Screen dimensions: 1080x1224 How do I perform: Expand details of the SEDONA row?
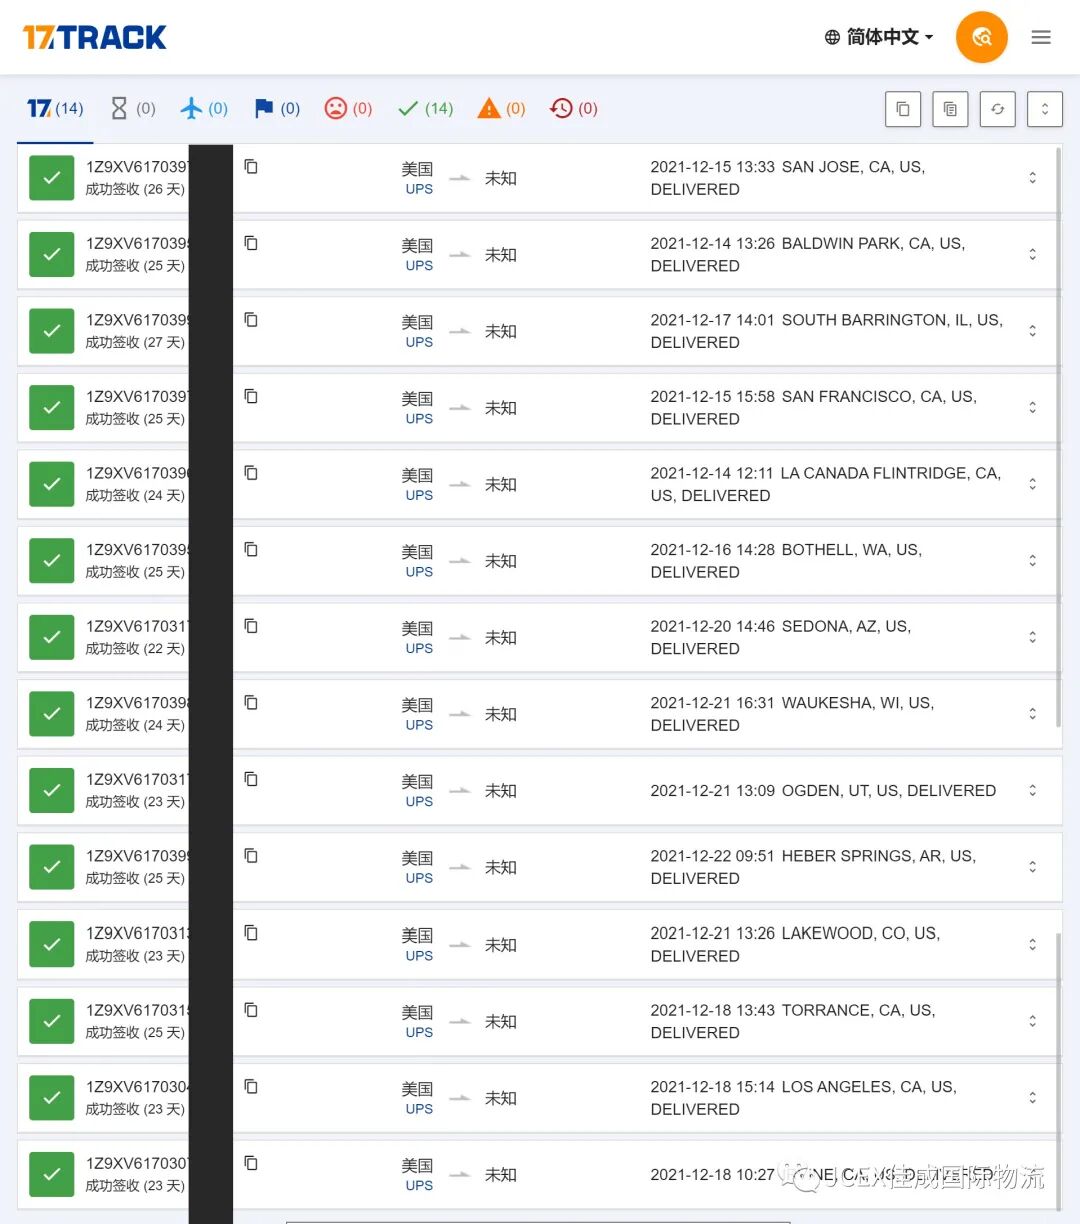pos(1032,637)
